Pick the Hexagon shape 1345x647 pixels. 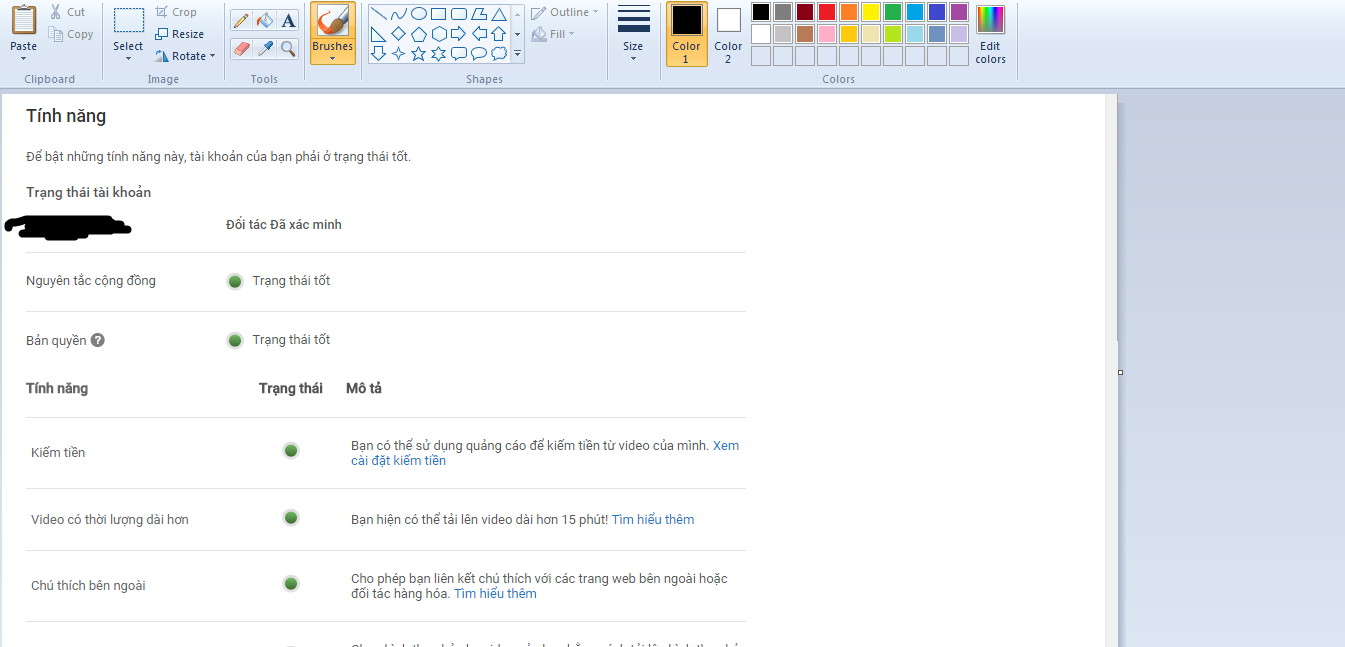pos(439,34)
